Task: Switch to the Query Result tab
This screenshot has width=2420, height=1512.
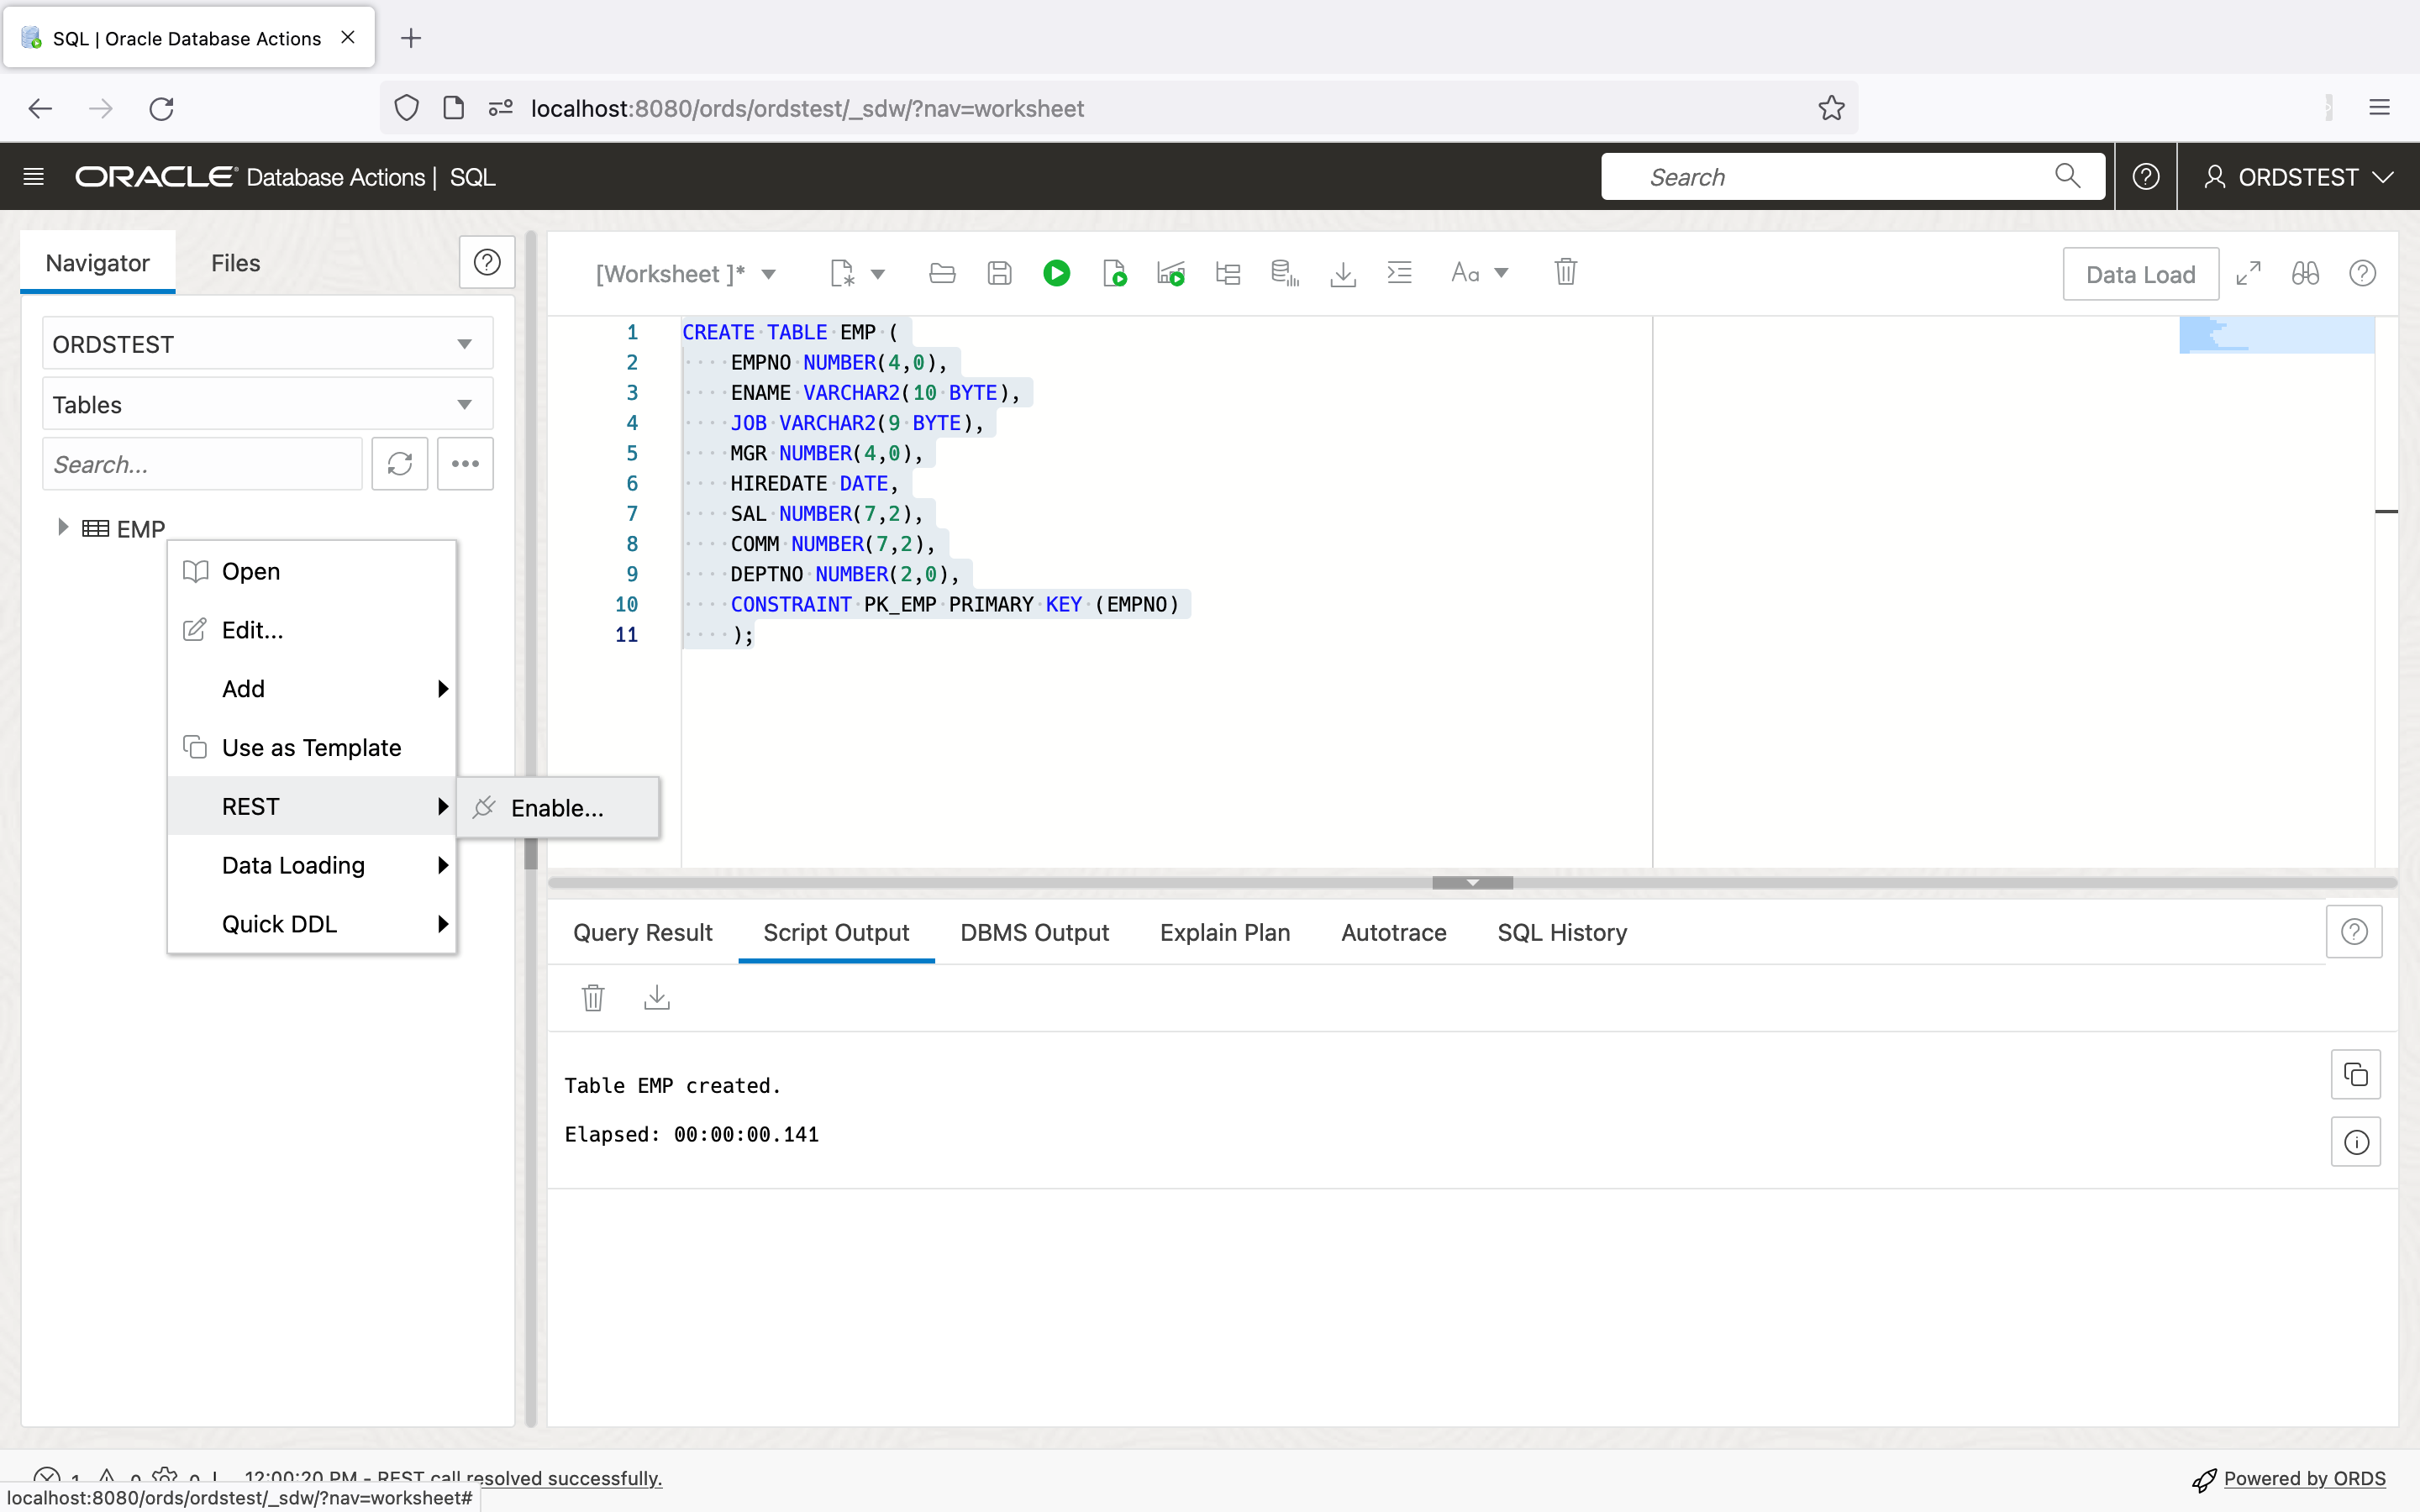Action: coord(641,932)
